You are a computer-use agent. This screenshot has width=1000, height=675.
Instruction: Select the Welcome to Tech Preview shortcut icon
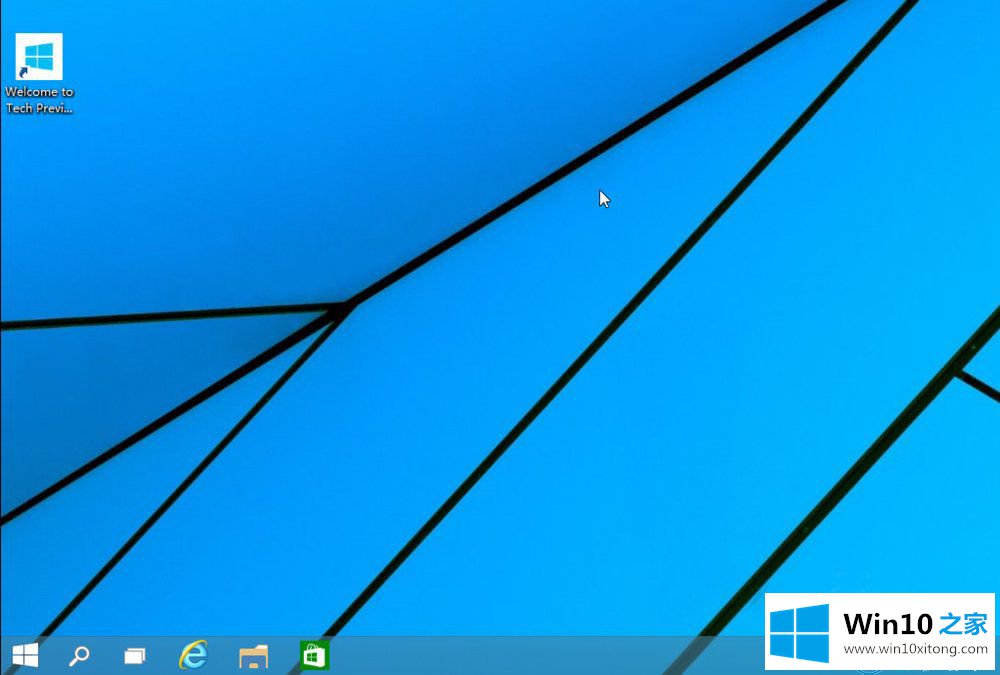point(39,57)
